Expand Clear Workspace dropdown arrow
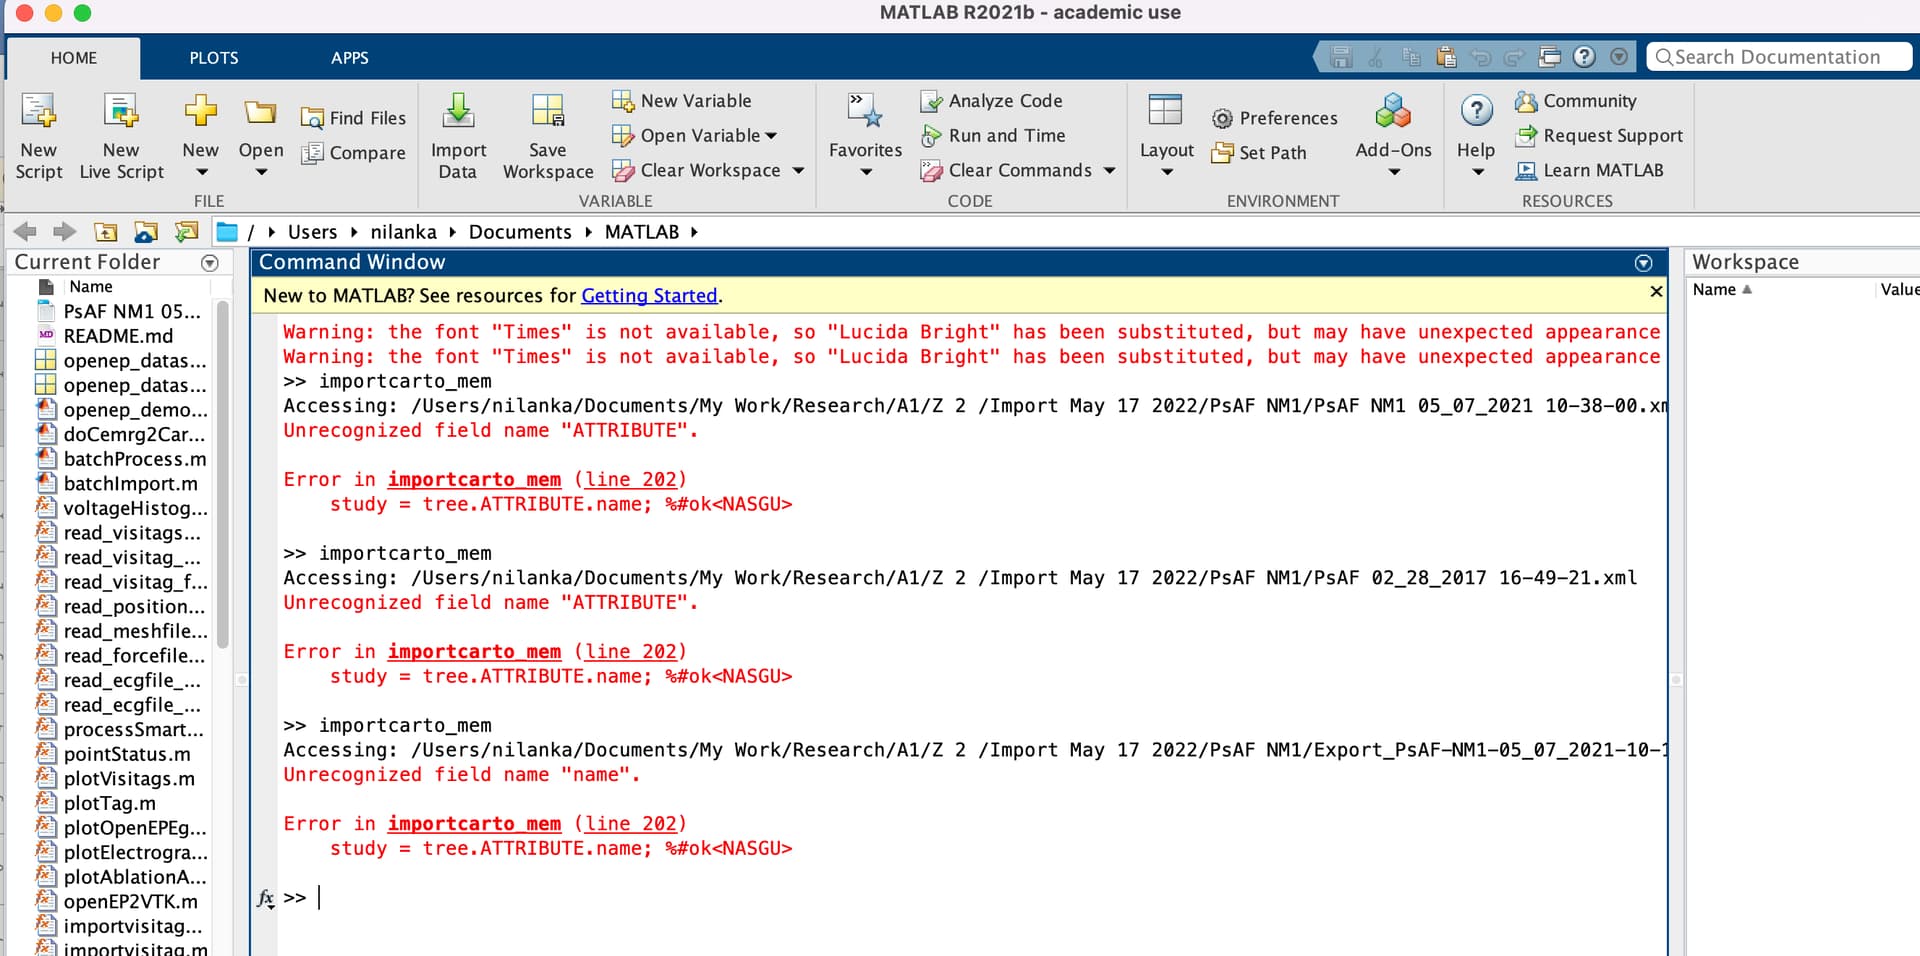This screenshot has height=956, width=1920. tap(798, 171)
